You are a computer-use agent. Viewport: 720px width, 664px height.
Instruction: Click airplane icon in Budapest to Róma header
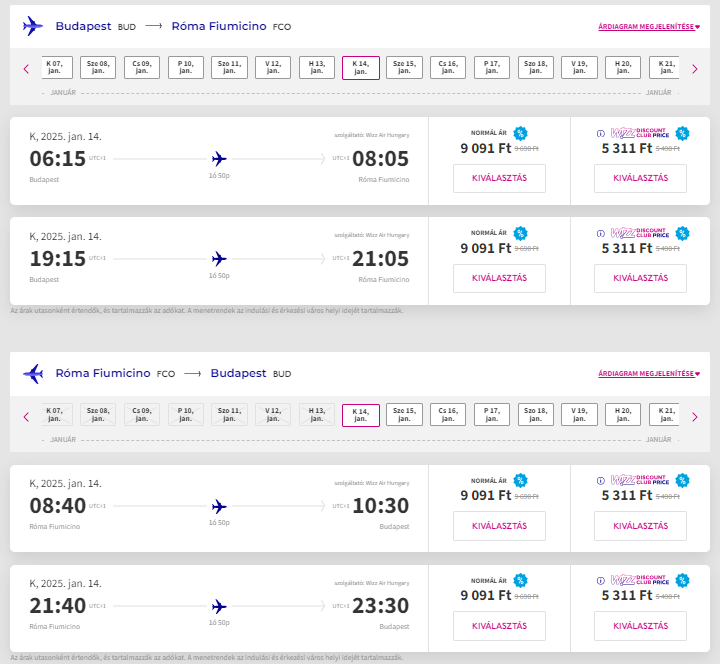tap(33, 26)
